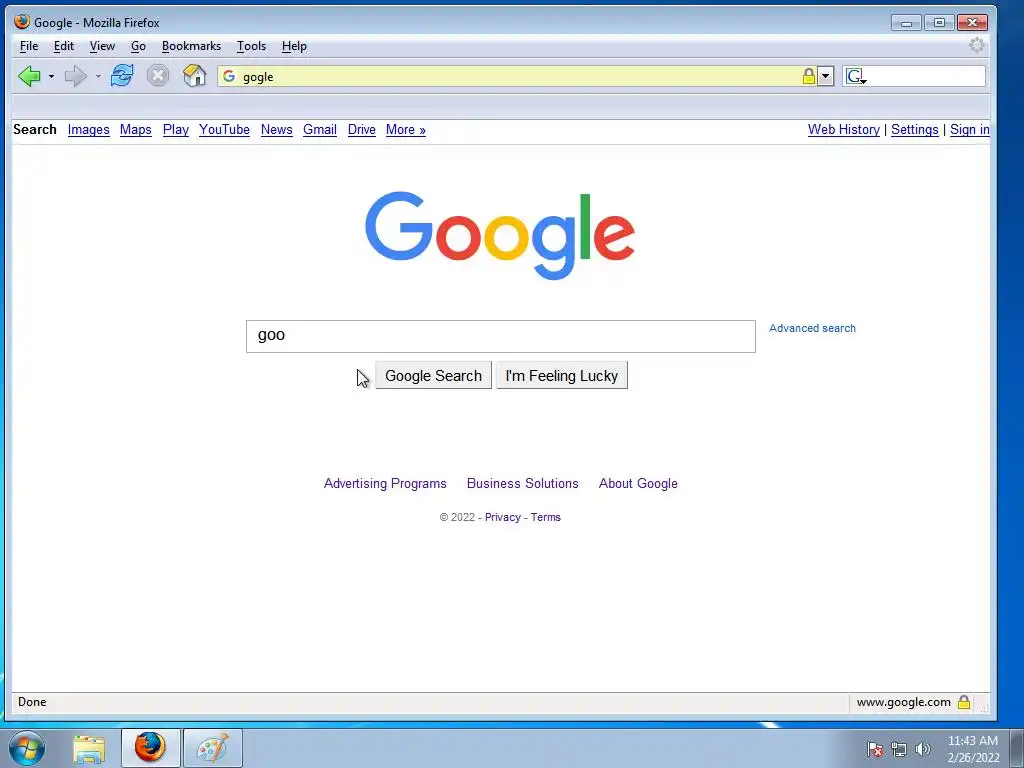Click the Stop loading icon
This screenshot has height=768, width=1024.
click(157, 76)
